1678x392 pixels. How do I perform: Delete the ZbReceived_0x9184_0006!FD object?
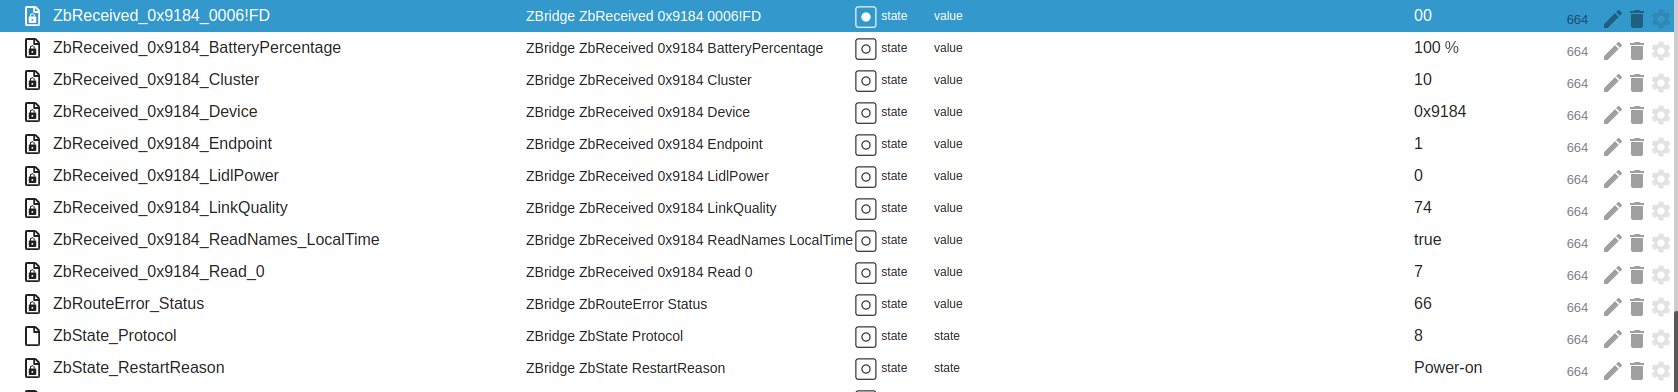click(x=1637, y=19)
